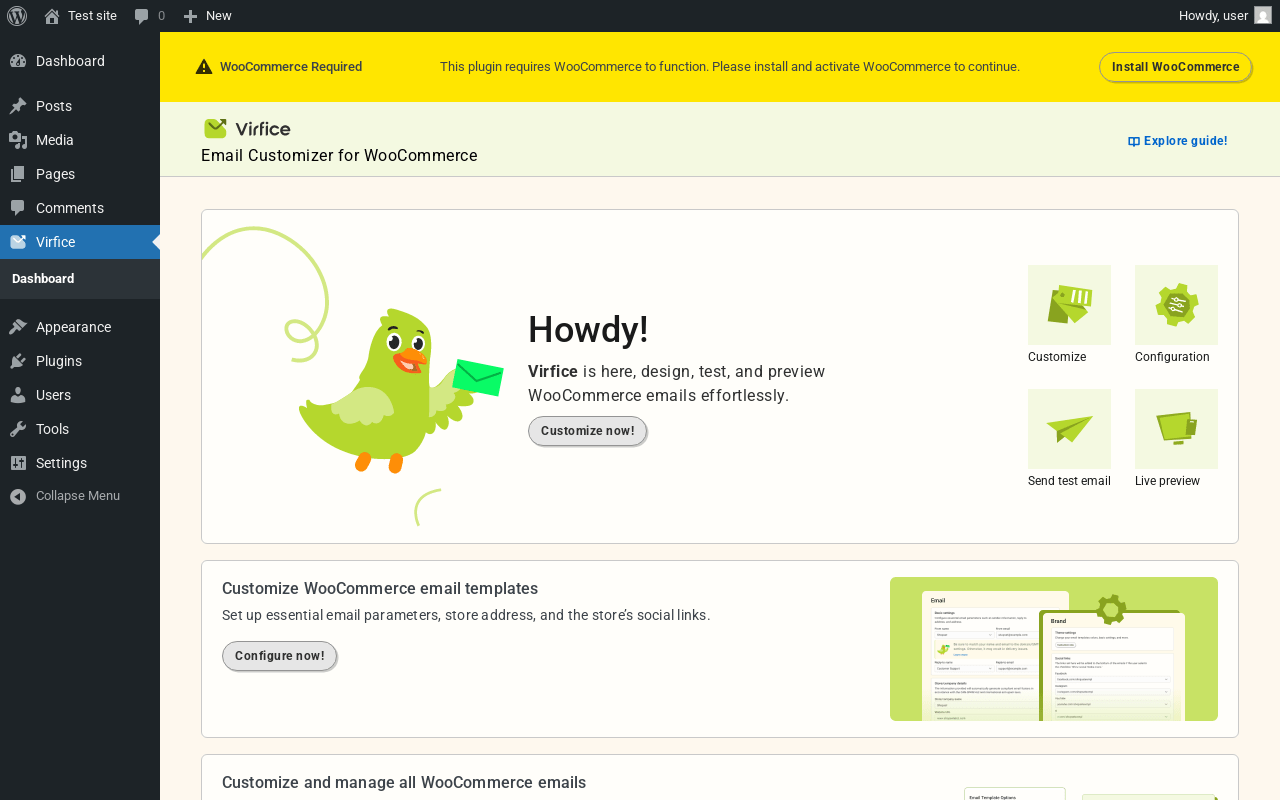Click the Email Customizer for WooCommerce subtitle
The image size is (1280, 800).
click(339, 156)
